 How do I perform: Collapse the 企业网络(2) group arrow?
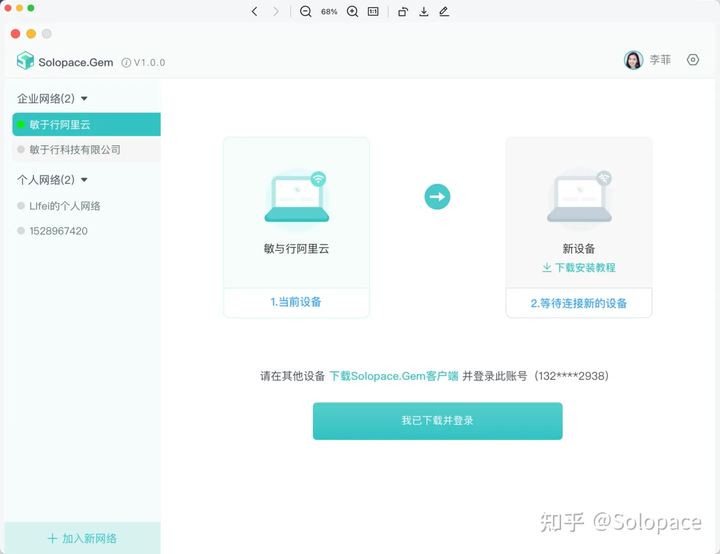pyautogui.click(x=84, y=99)
